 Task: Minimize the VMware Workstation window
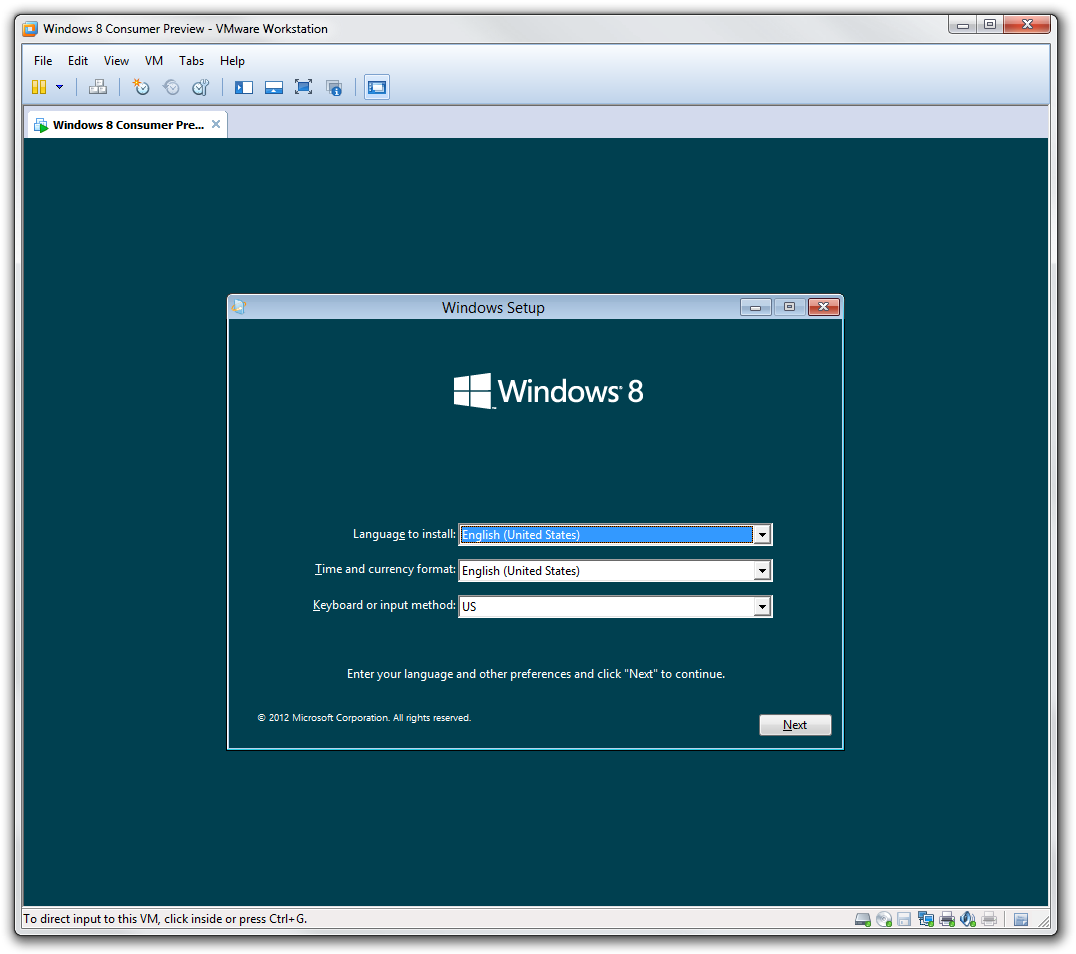click(x=963, y=25)
